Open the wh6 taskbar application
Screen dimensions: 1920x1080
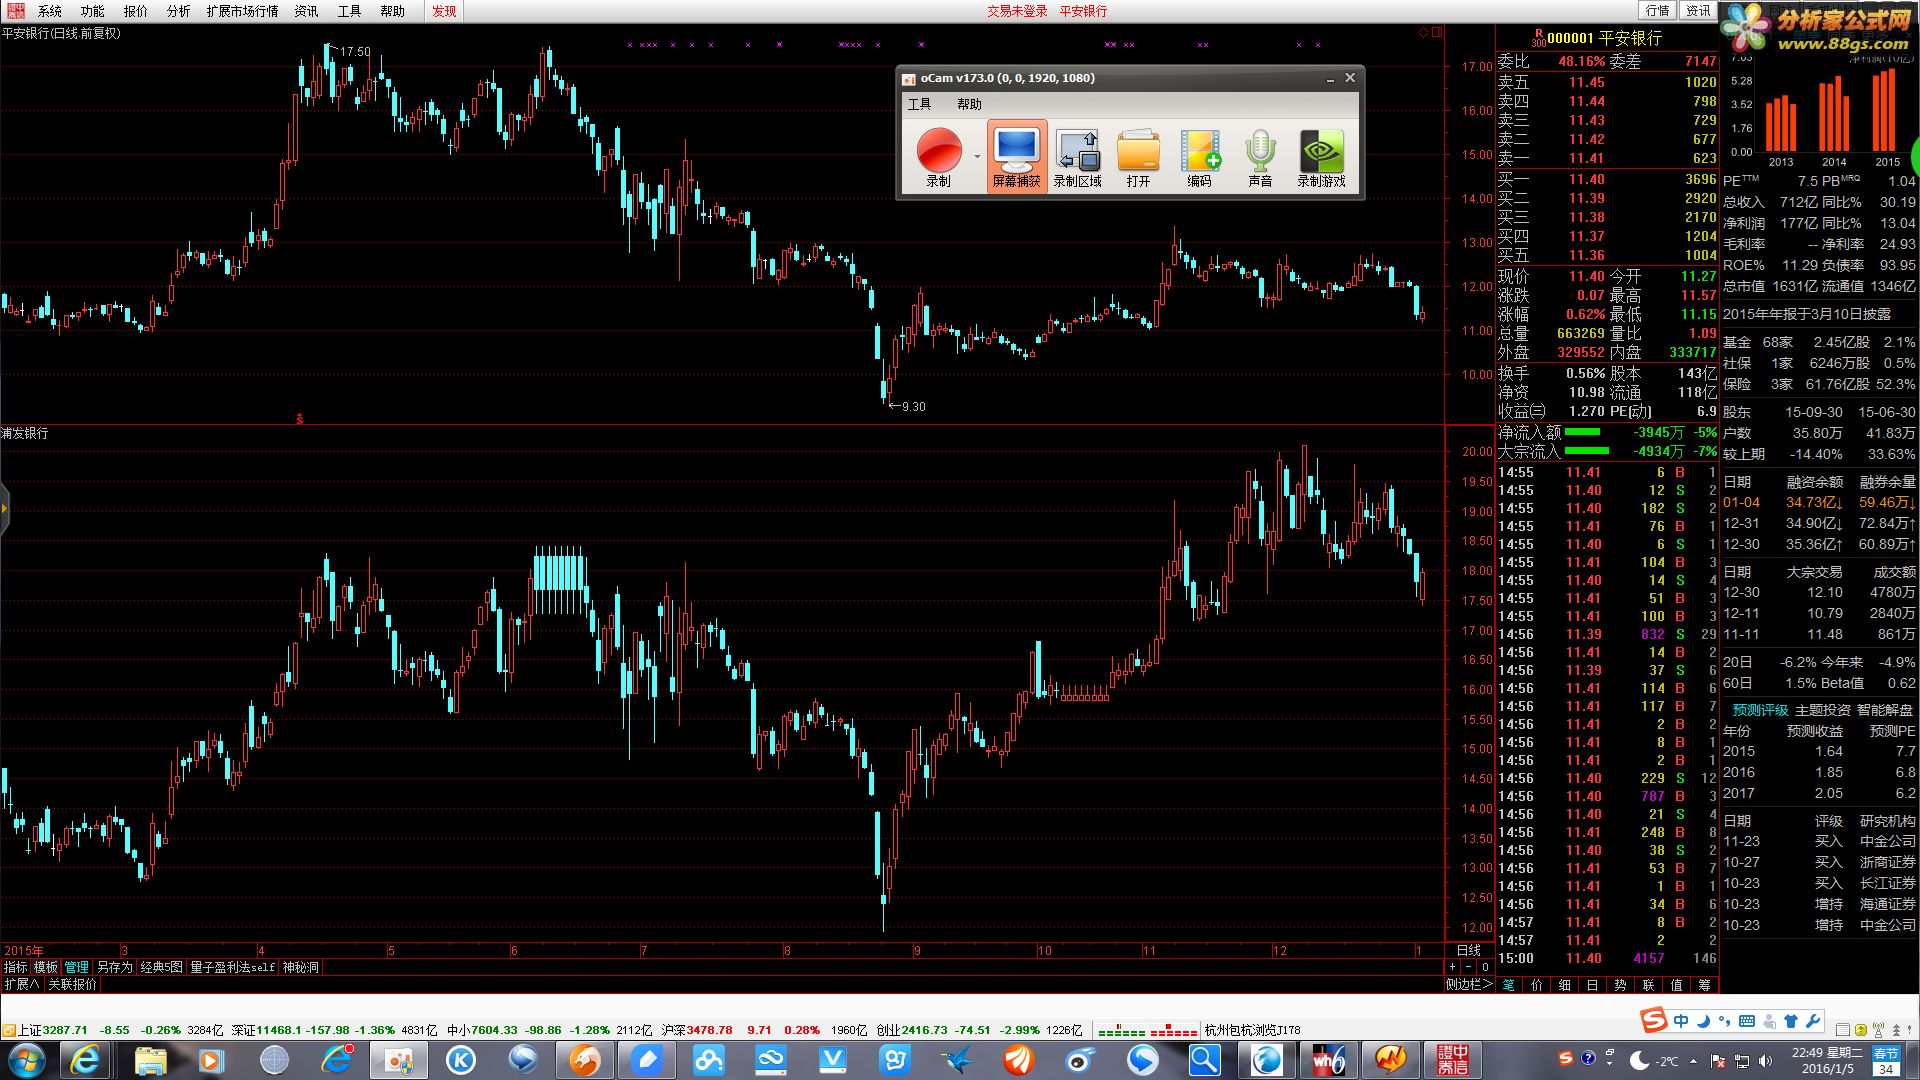(x=1328, y=1060)
